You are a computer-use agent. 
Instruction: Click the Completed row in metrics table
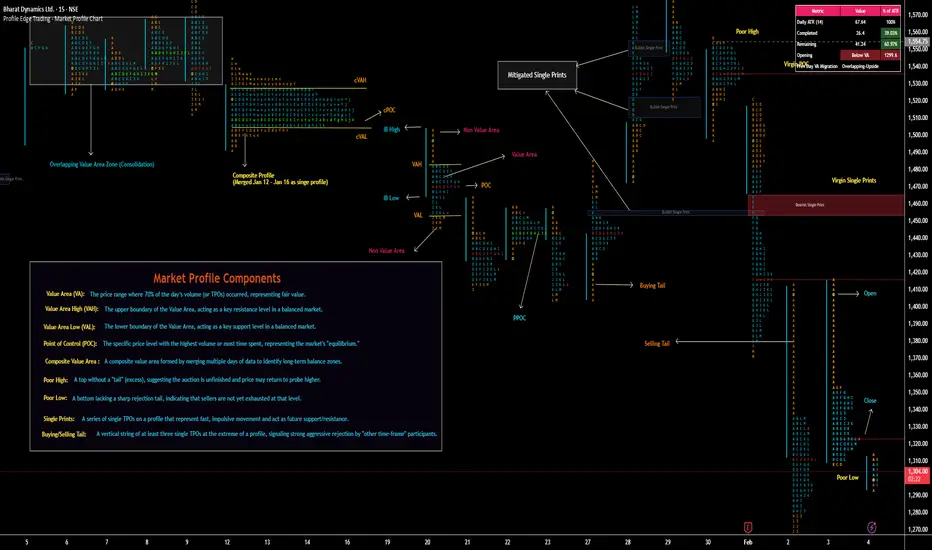click(x=848, y=33)
